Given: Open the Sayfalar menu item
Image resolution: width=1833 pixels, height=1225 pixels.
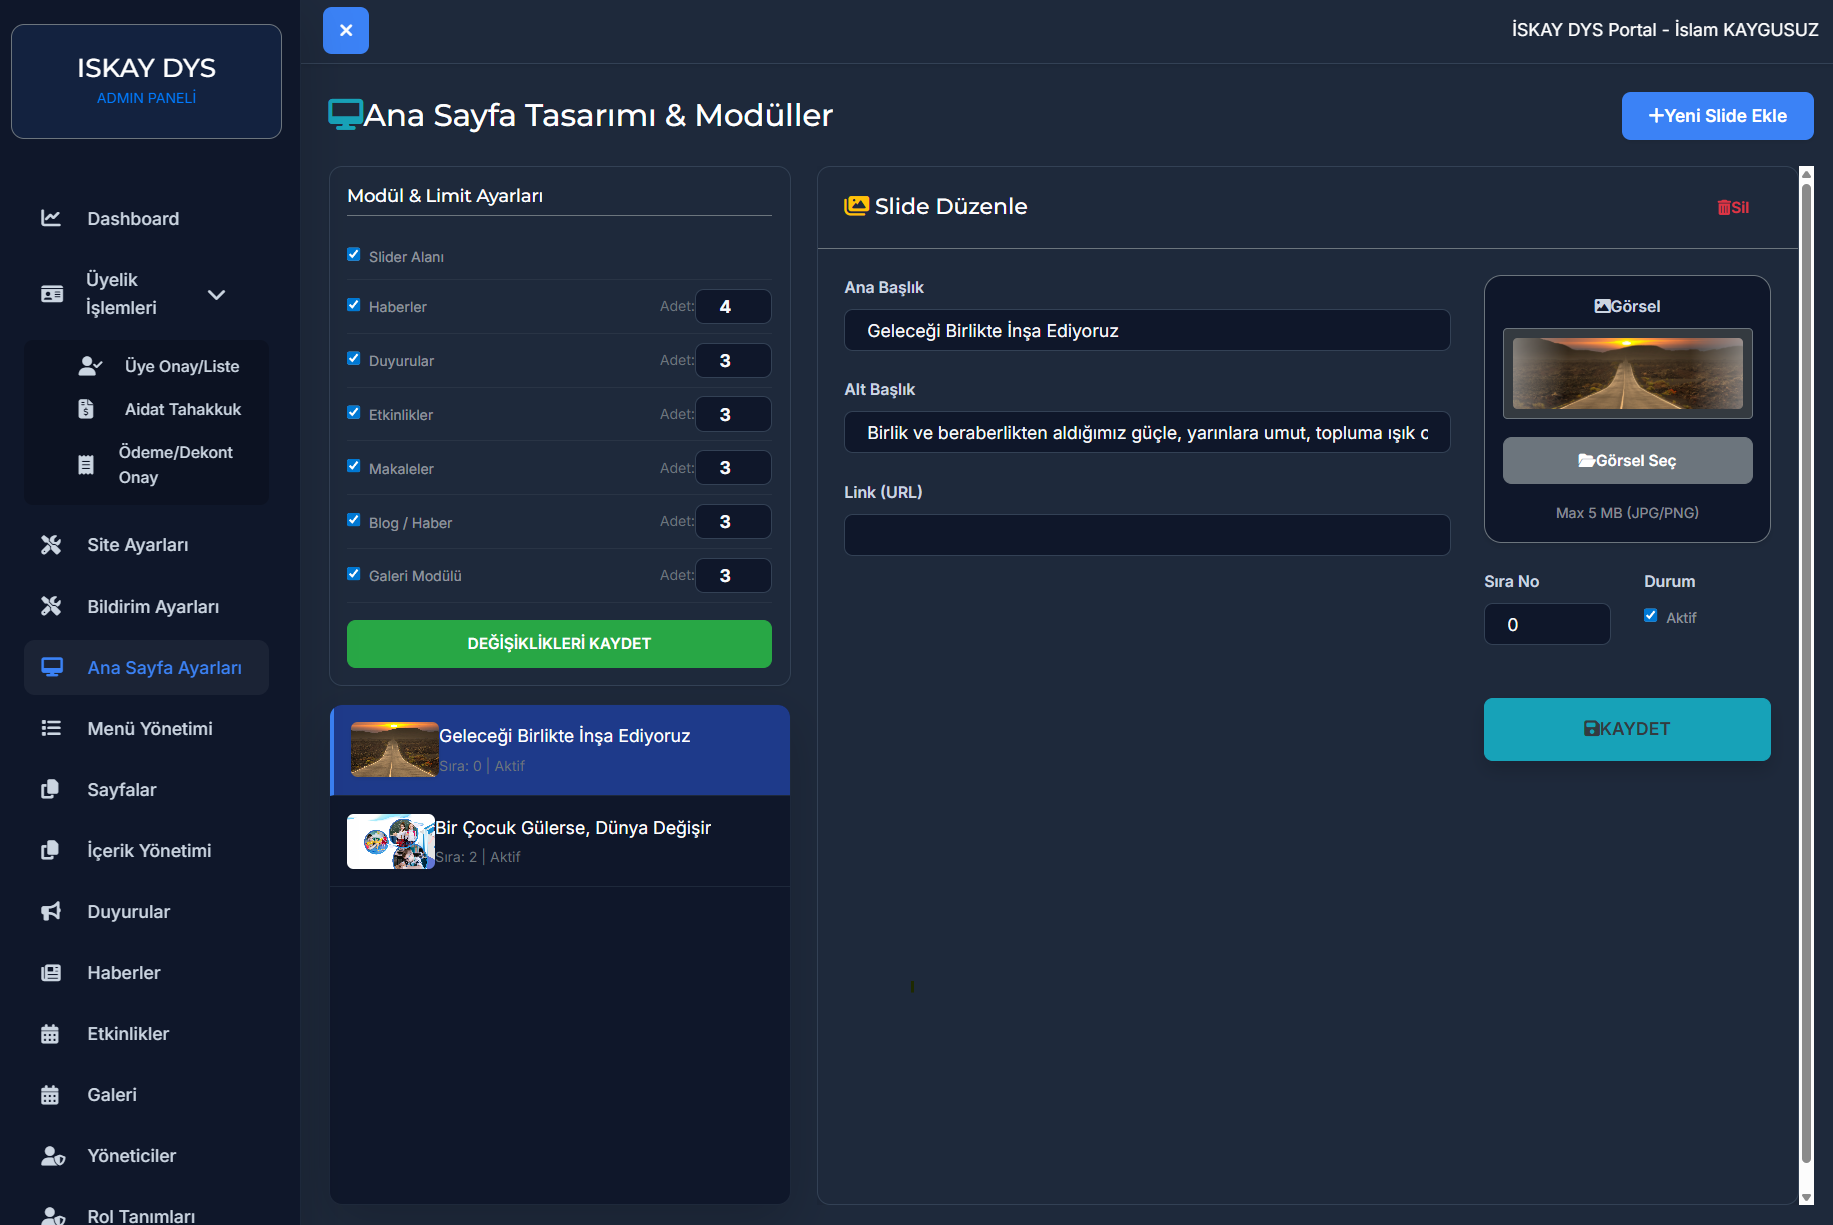Looking at the screenshot, I should point(122,789).
